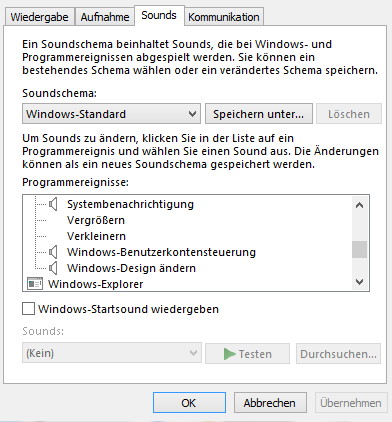Viewport: 392px width, 422px height.
Task: Click the list scrollbar up arrow
Action: tap(359, 205)
